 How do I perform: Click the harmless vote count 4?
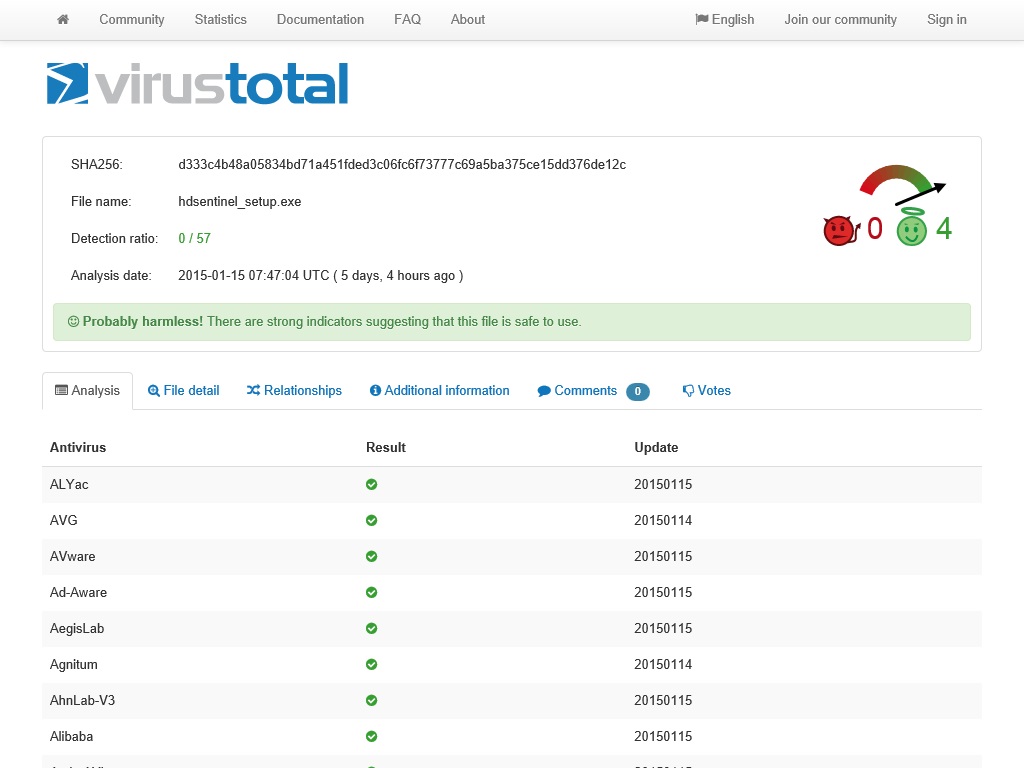pyautogui.click(x=944, y=229)
